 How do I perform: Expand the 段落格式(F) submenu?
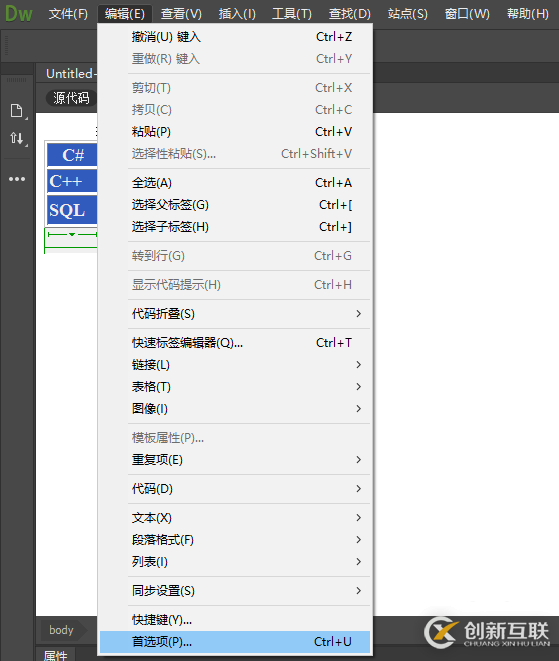click(235, 540)
